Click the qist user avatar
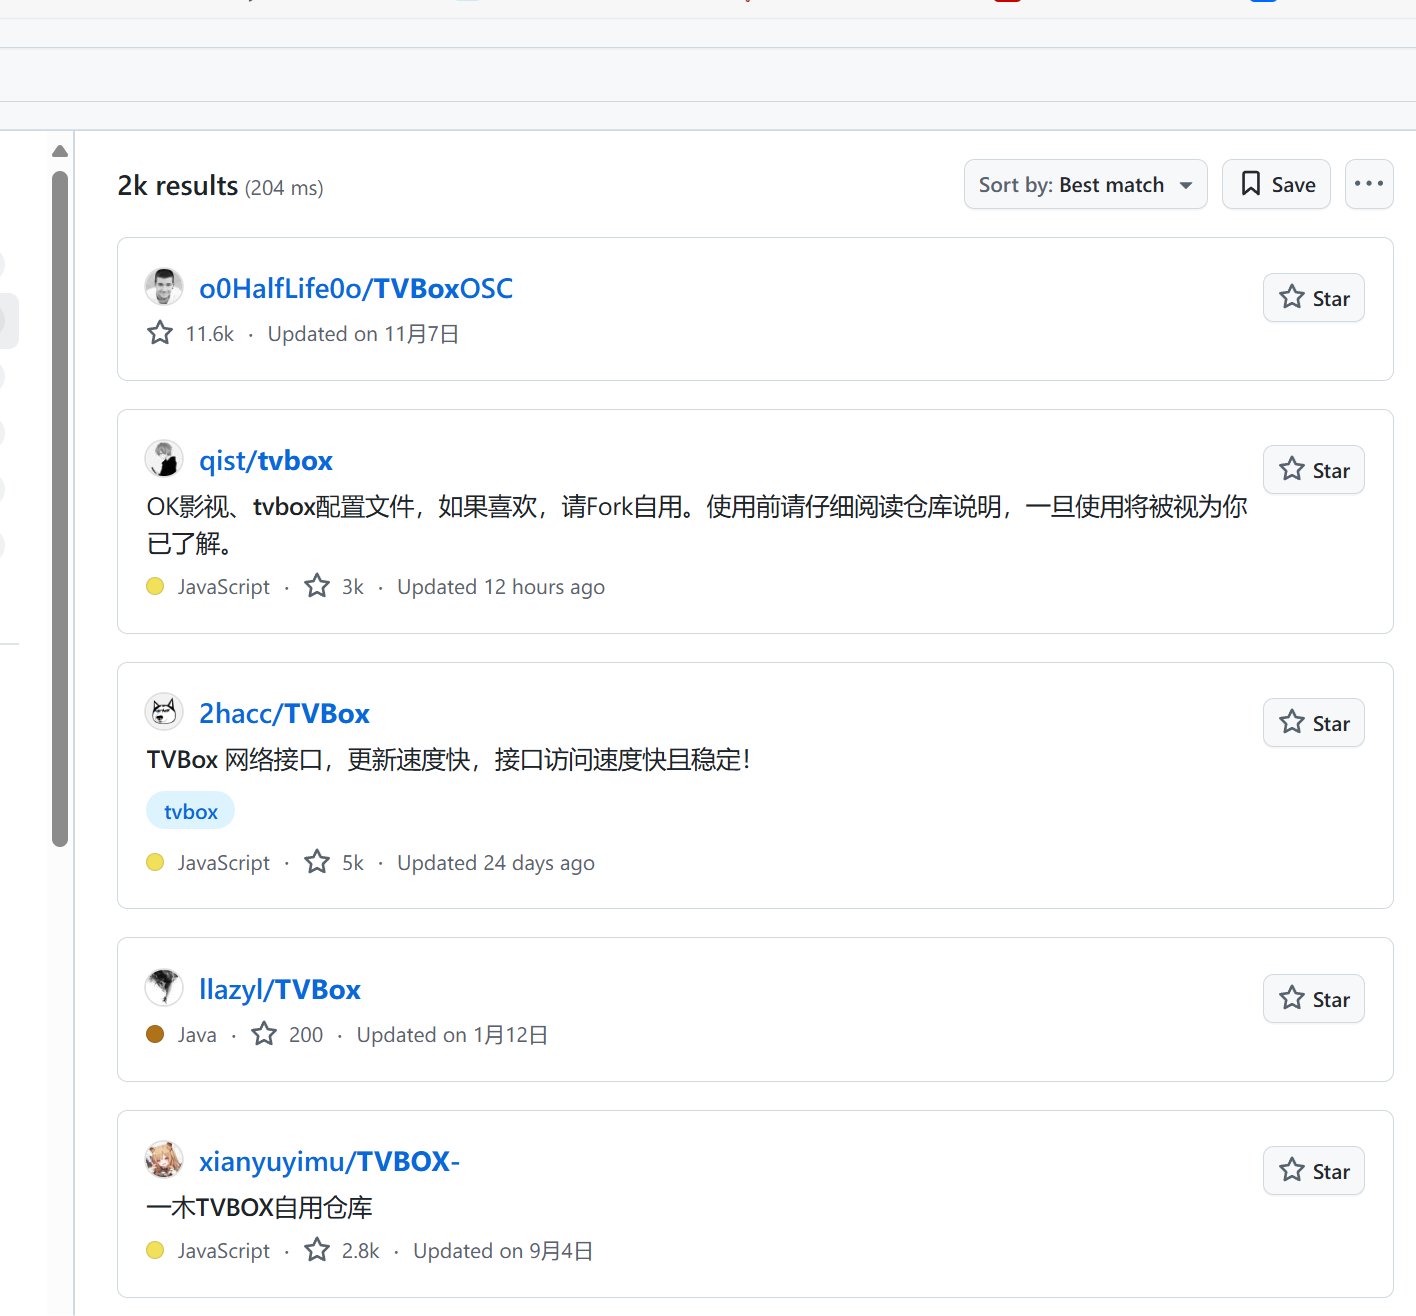 pos(164,459)
